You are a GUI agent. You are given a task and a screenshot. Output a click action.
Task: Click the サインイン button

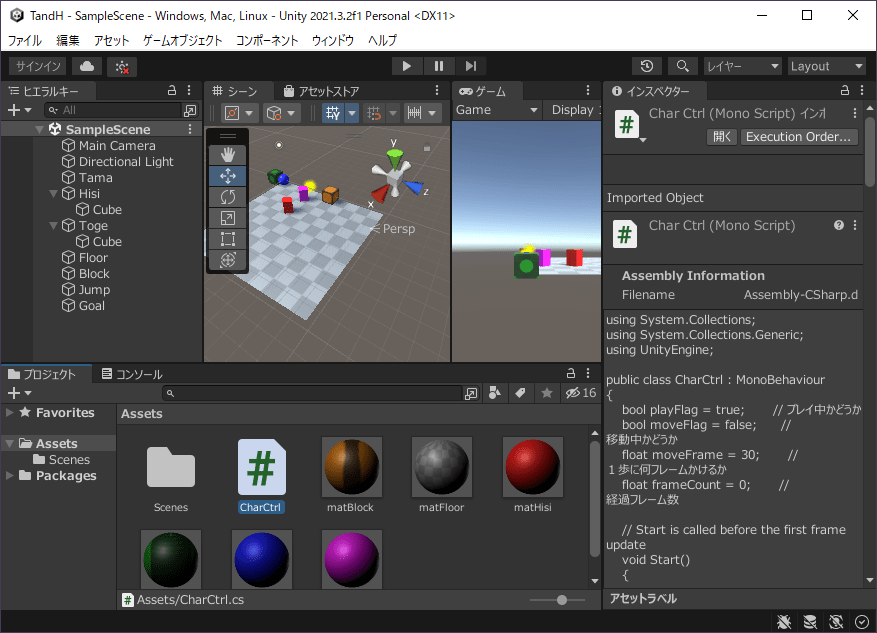(38, 67)
